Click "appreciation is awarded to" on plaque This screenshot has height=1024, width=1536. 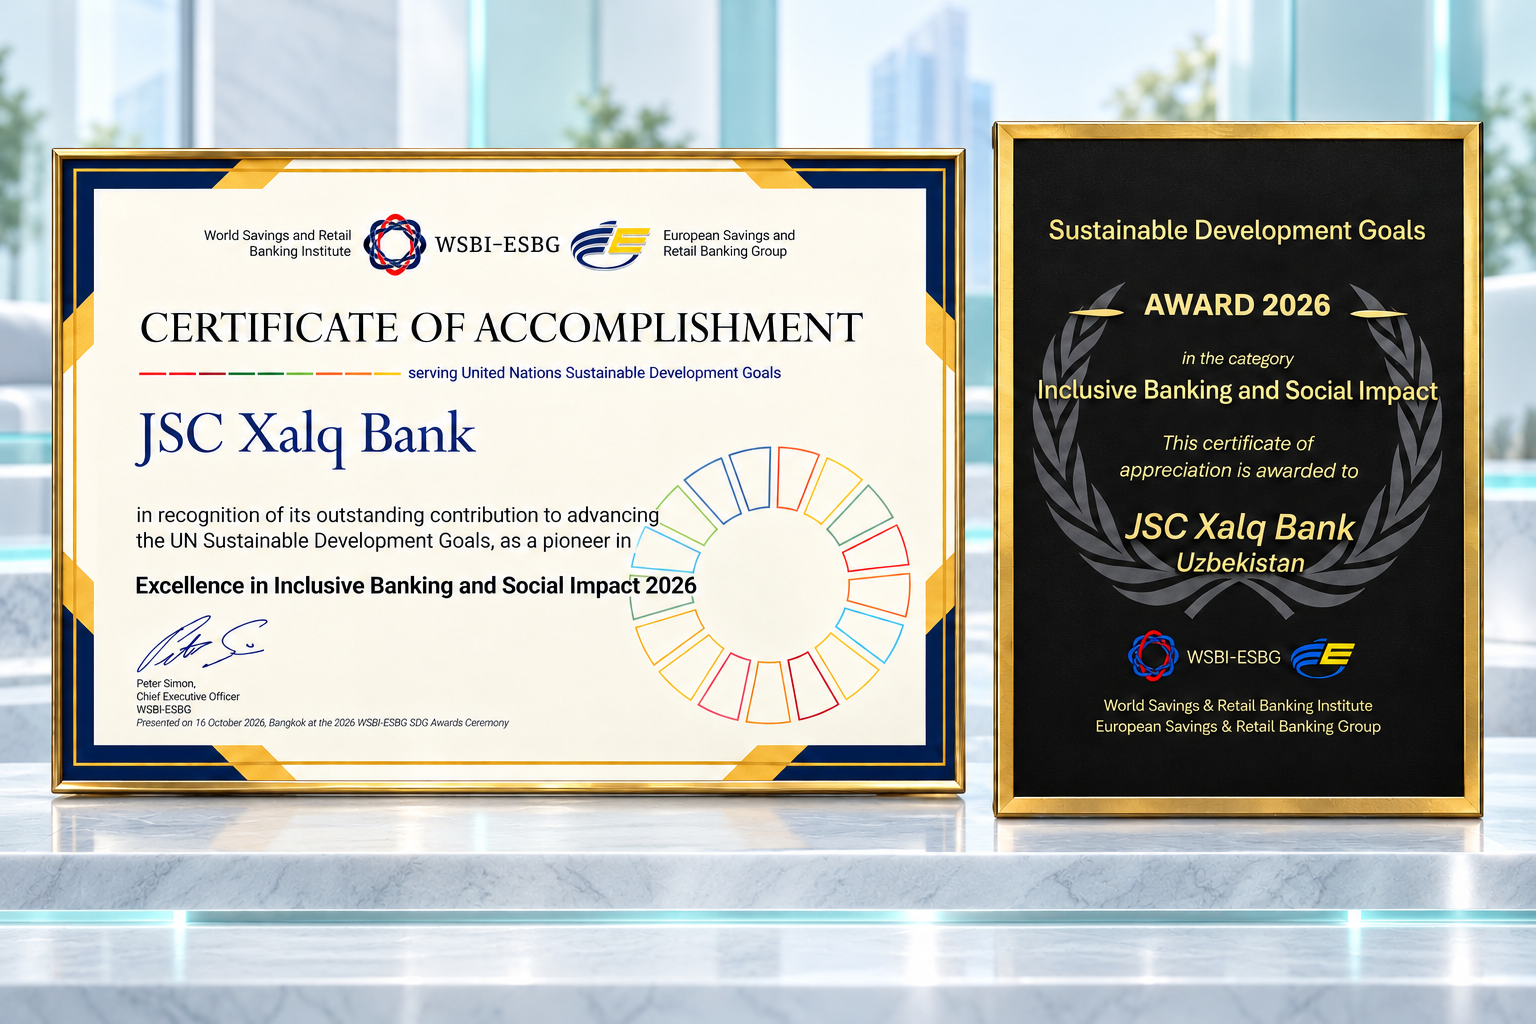1239,471
